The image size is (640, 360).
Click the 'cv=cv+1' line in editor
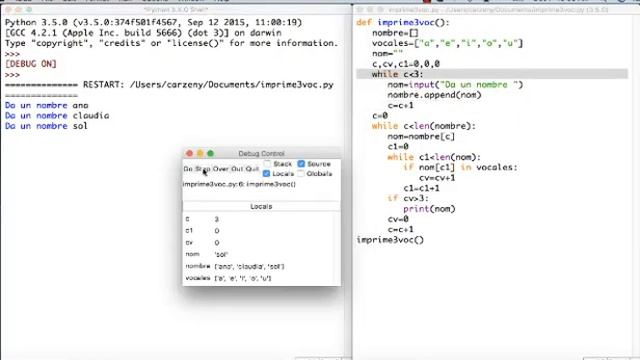pyautogui.click(x=437, y=178)
